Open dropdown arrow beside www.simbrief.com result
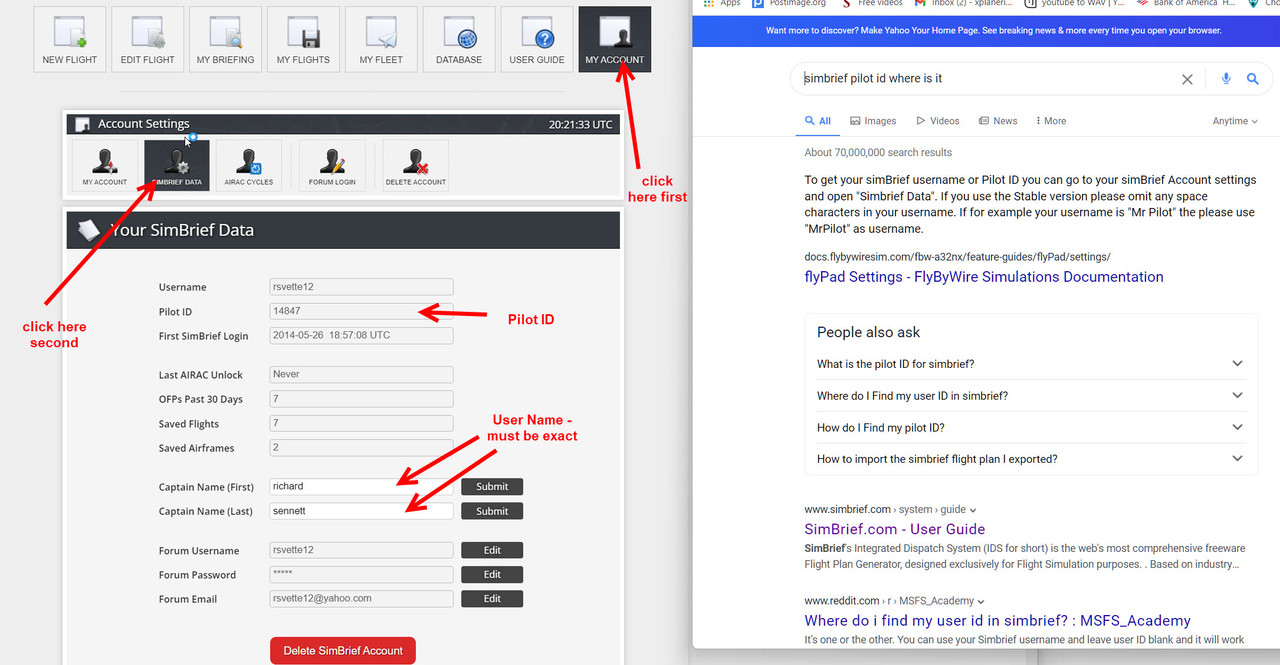1280x665 pixels. [973, 510]
